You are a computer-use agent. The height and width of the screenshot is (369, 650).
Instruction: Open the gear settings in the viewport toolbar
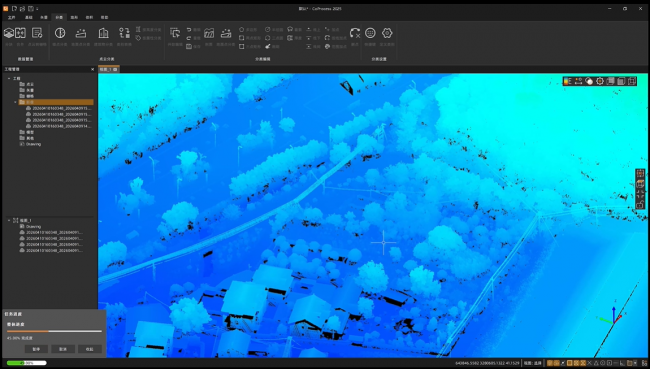click(600, 81)
